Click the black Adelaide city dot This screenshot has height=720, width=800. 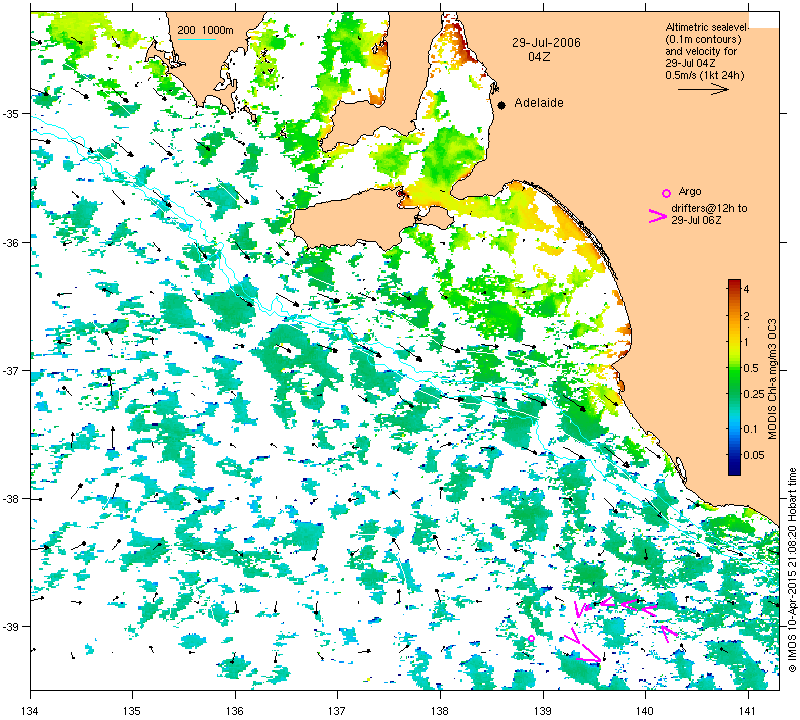click(502, 105)
